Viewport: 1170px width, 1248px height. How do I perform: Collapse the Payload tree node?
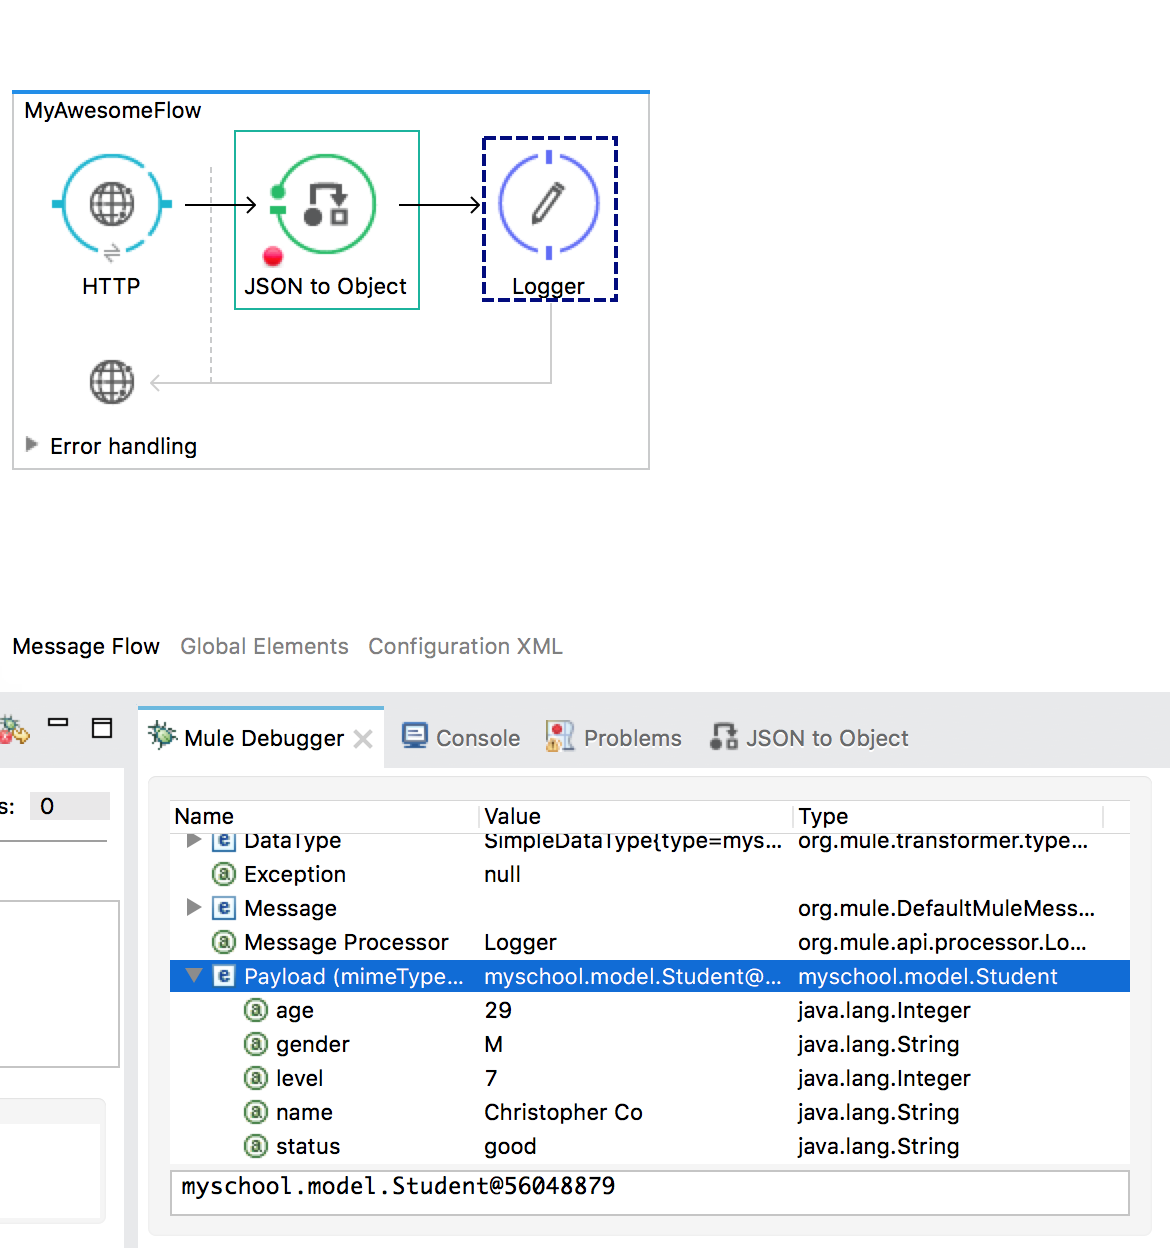tap(194, 976)
